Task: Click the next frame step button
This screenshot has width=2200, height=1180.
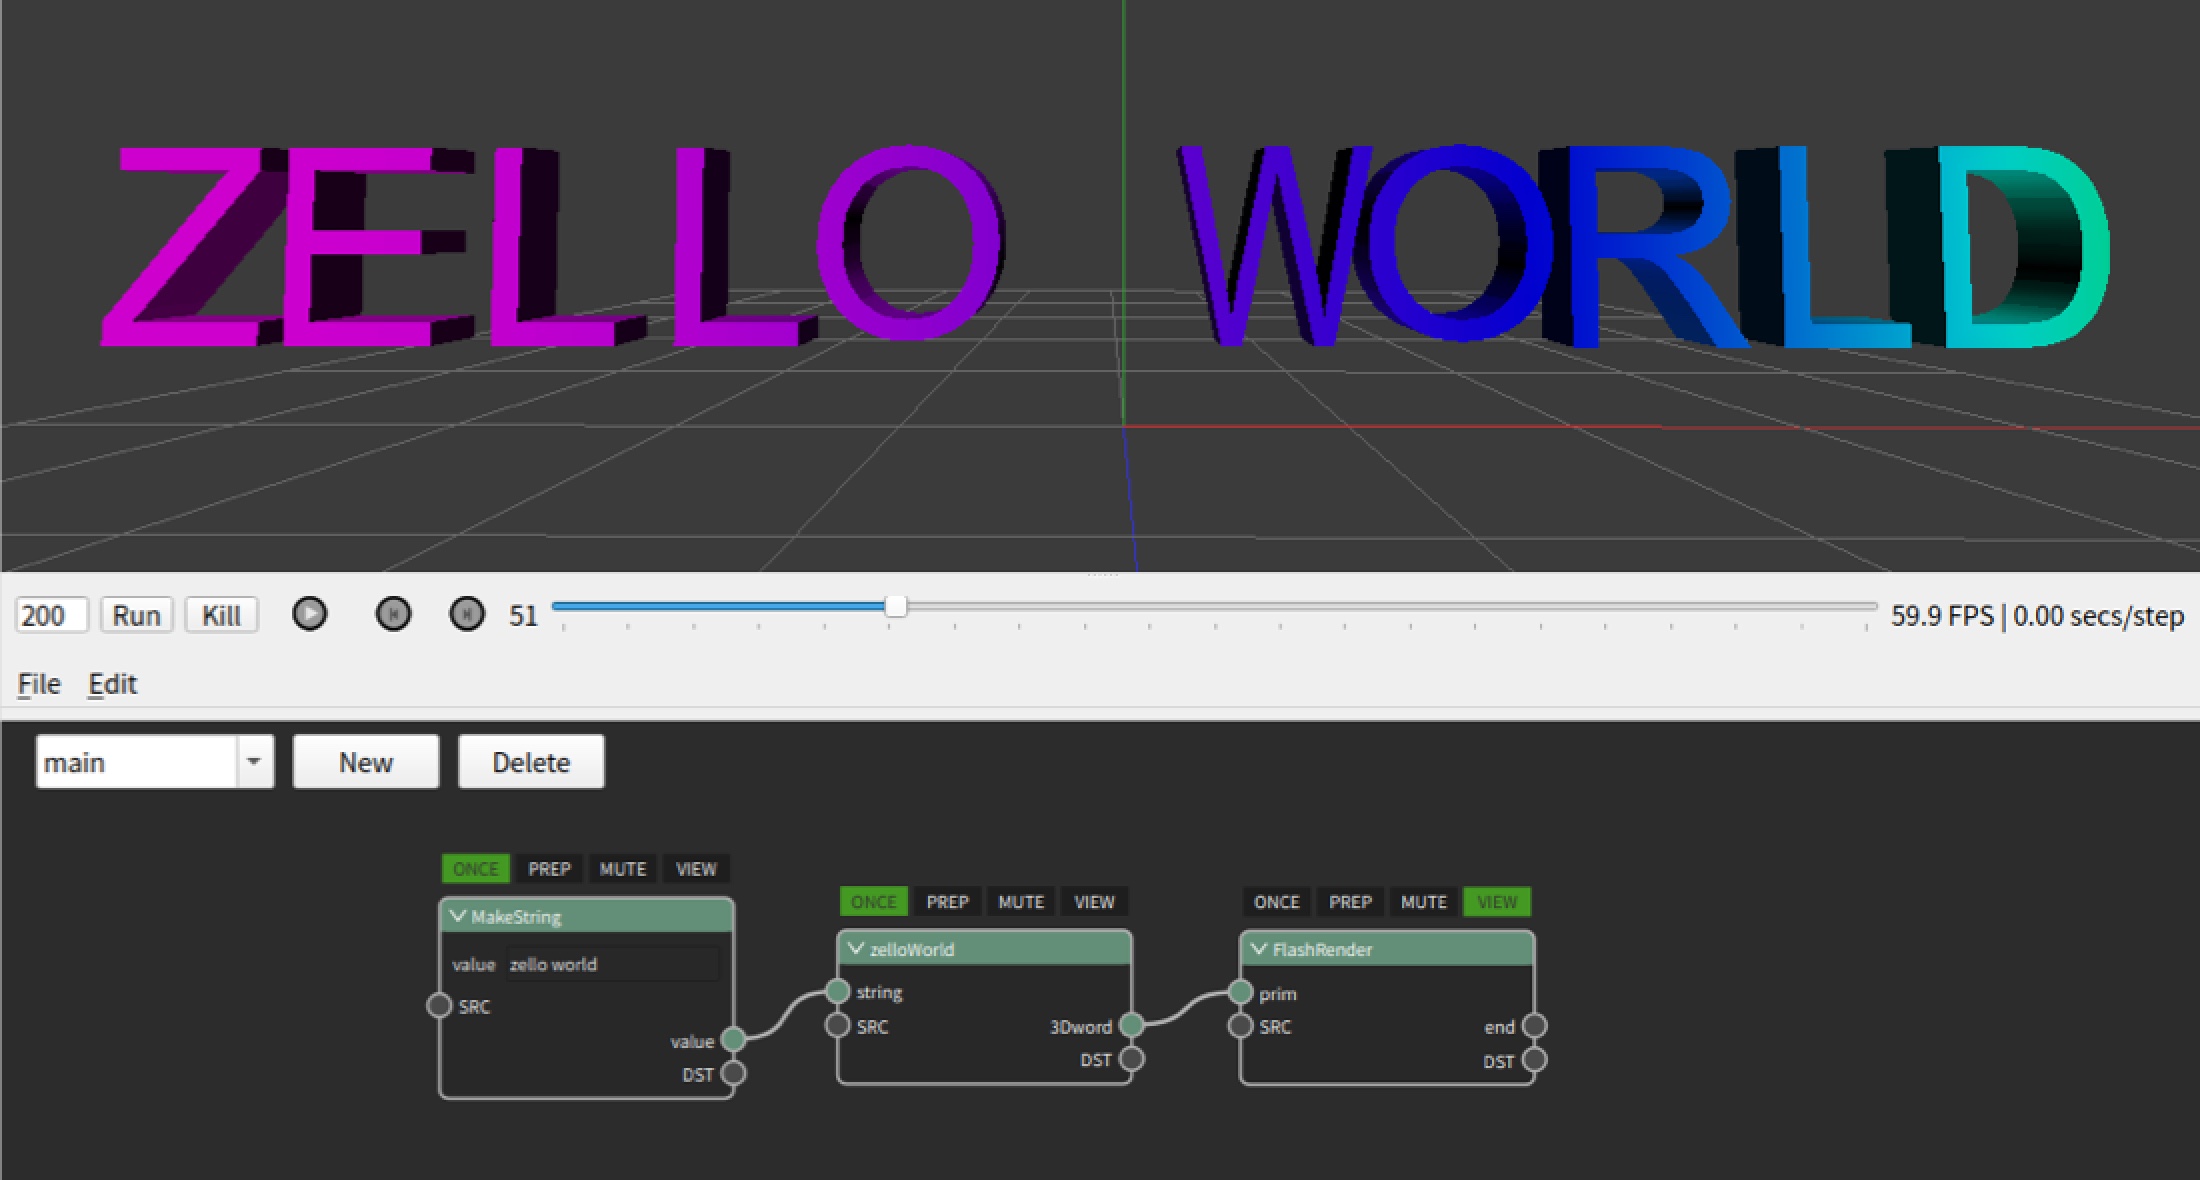Action: click(x=467, y=614)
